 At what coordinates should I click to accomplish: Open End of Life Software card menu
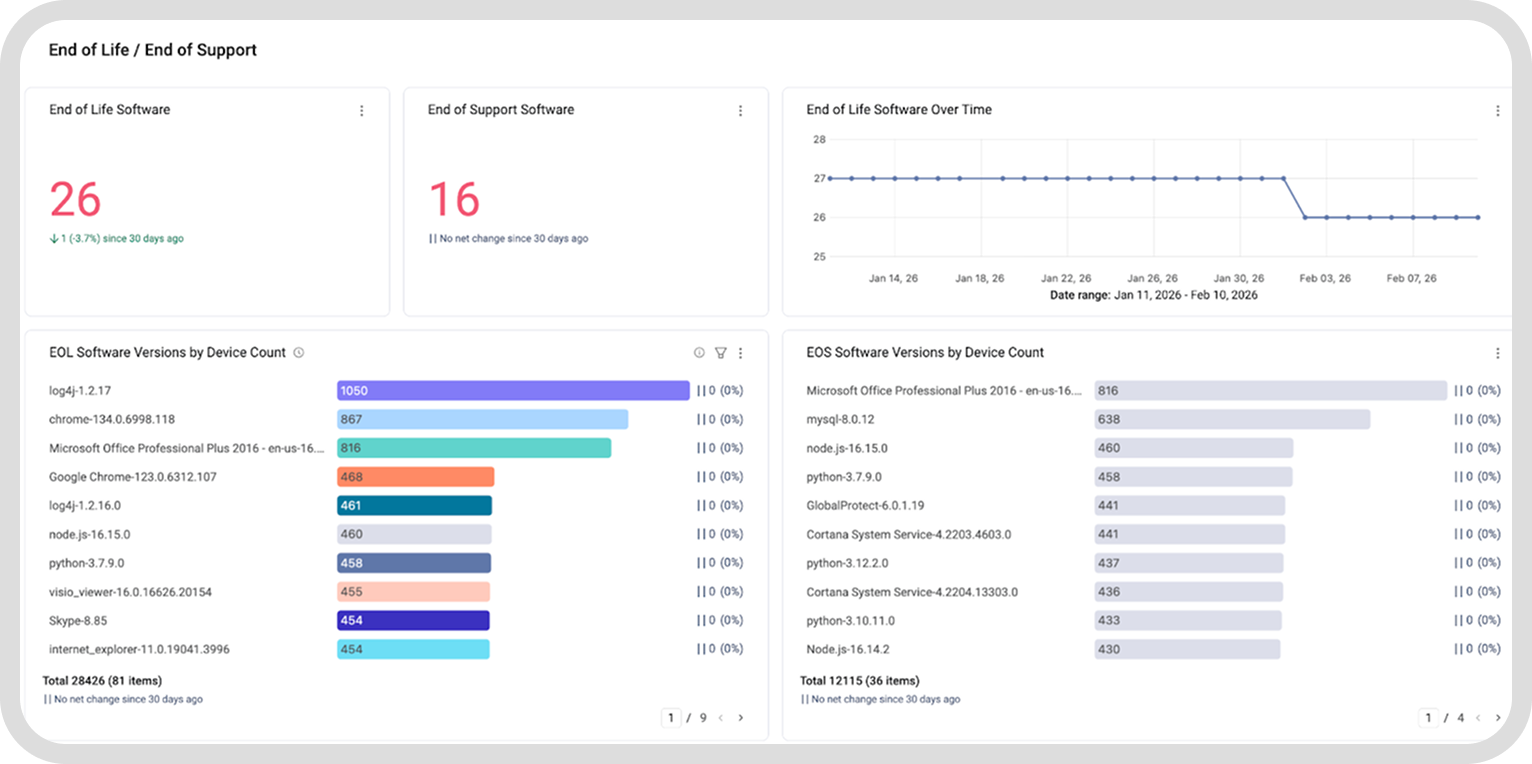[362, 111]
